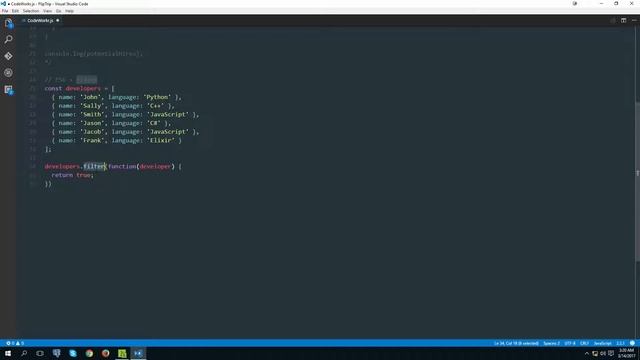The image size is (640, 360).
Task: Click the 'Python' string in code
Action: tap(157, 97)
